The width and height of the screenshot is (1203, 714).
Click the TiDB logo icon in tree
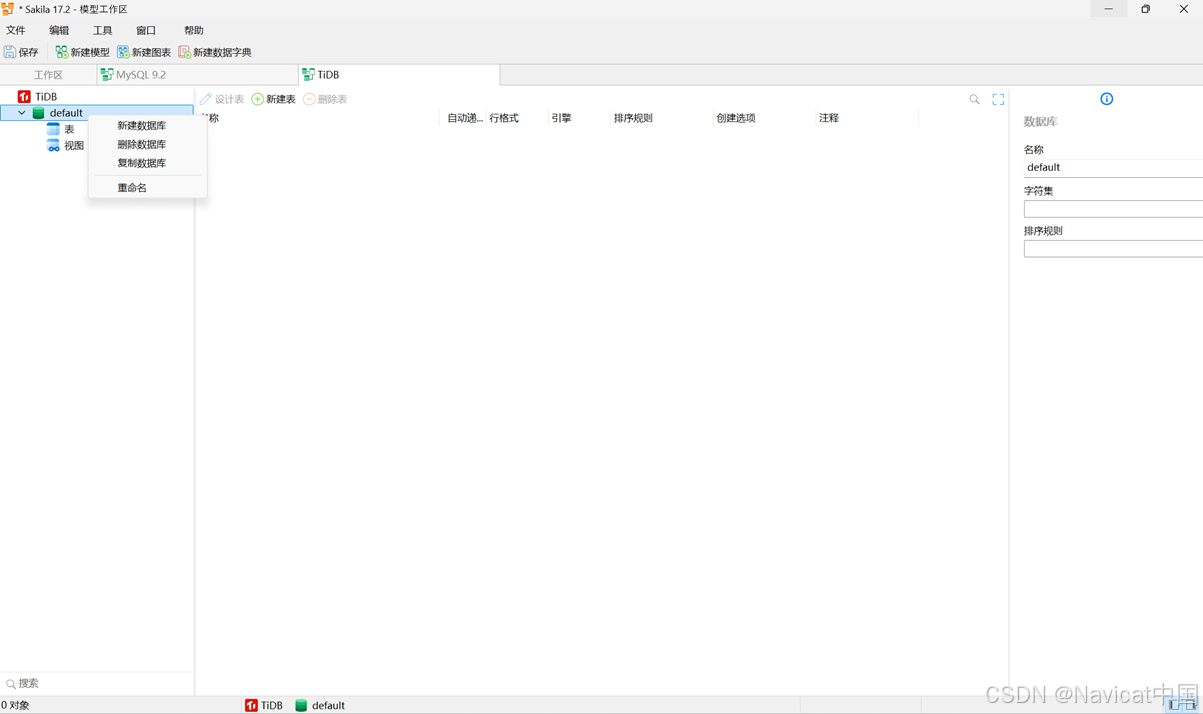24,97
